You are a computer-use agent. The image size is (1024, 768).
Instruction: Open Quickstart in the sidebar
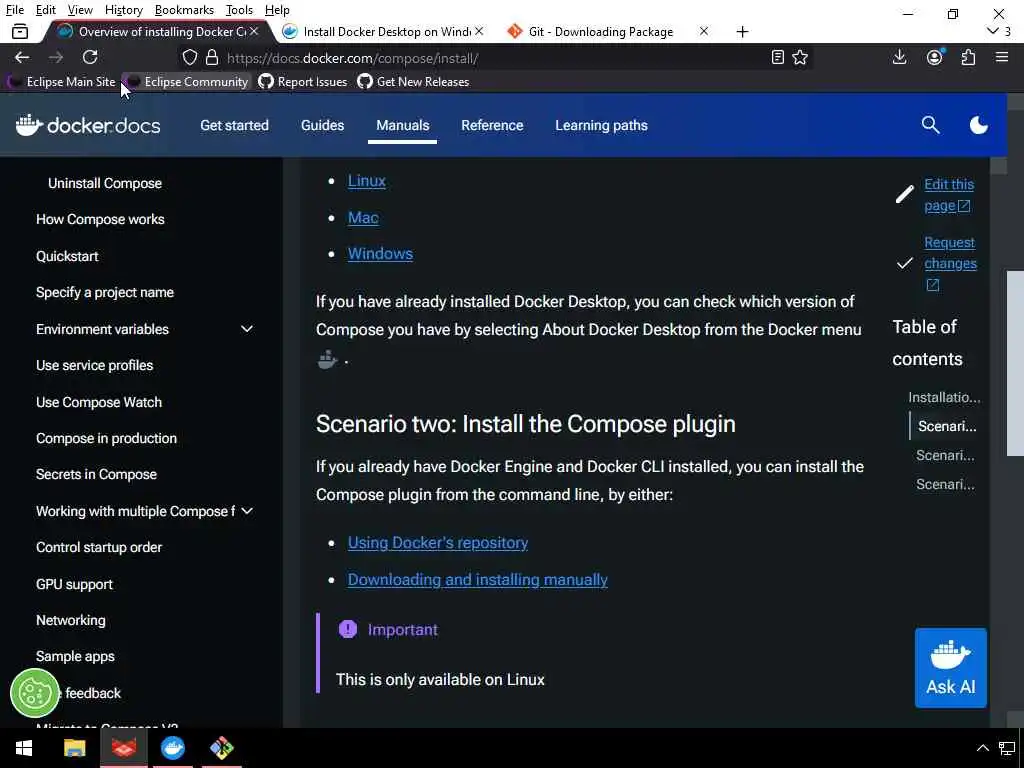[67, 256]
